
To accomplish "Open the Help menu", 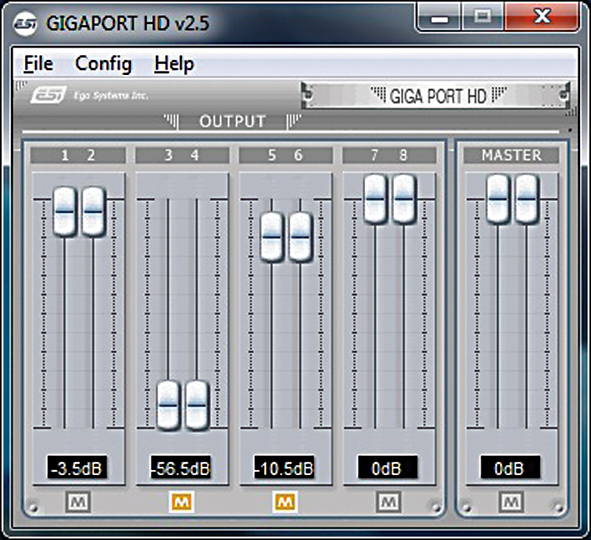I will 174,64.
